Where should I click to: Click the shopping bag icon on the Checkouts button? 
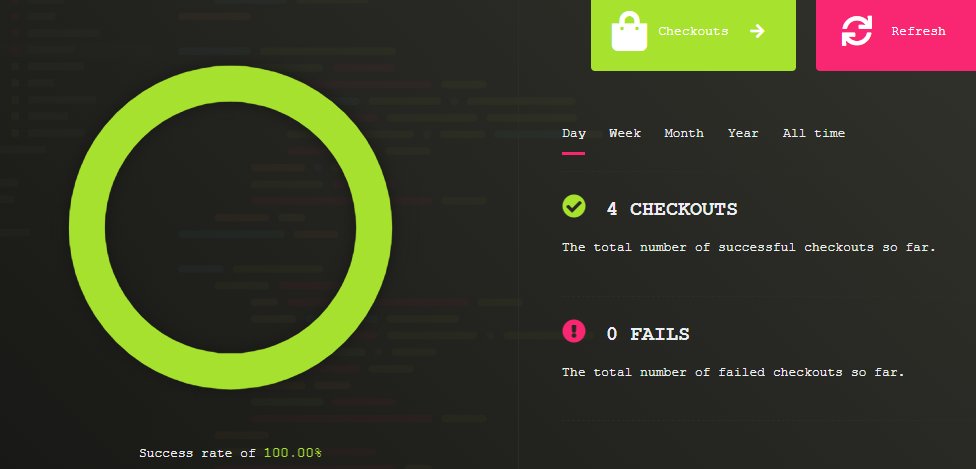point(629,32)
